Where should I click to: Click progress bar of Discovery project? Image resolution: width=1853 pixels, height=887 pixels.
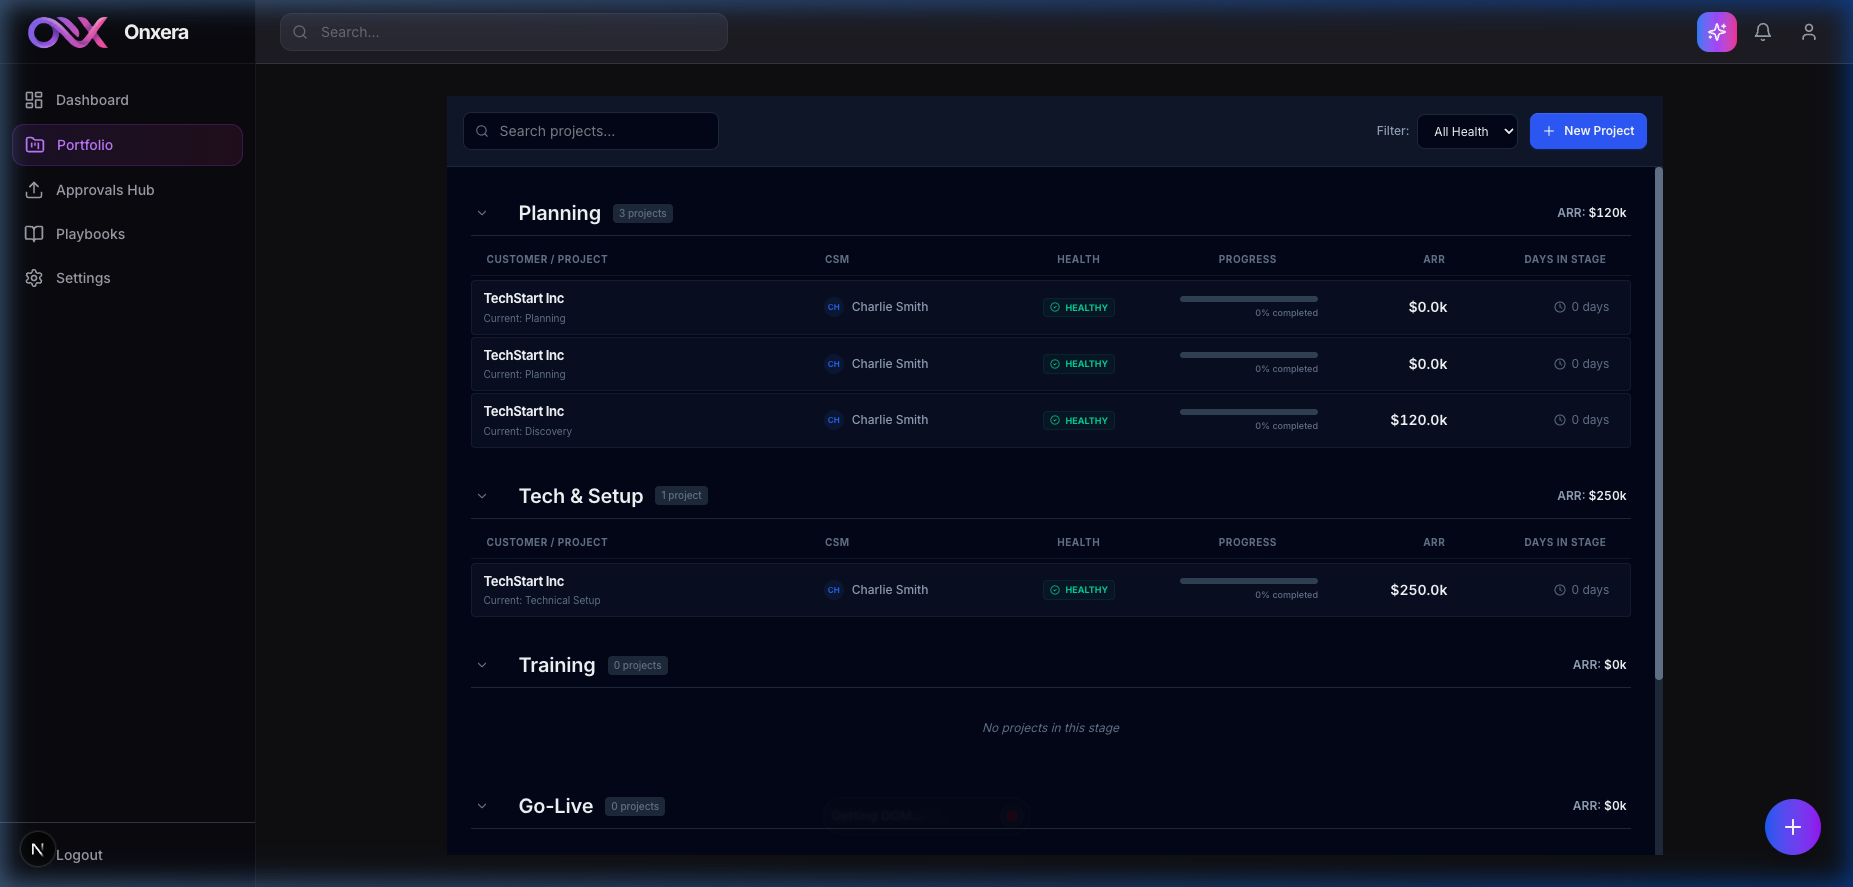[x=1248, y=412]
